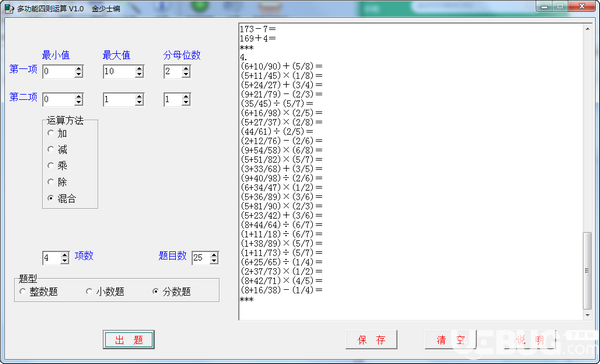
Task: Click the output area scrollbar down arrow
Action: tap(587, 315)
